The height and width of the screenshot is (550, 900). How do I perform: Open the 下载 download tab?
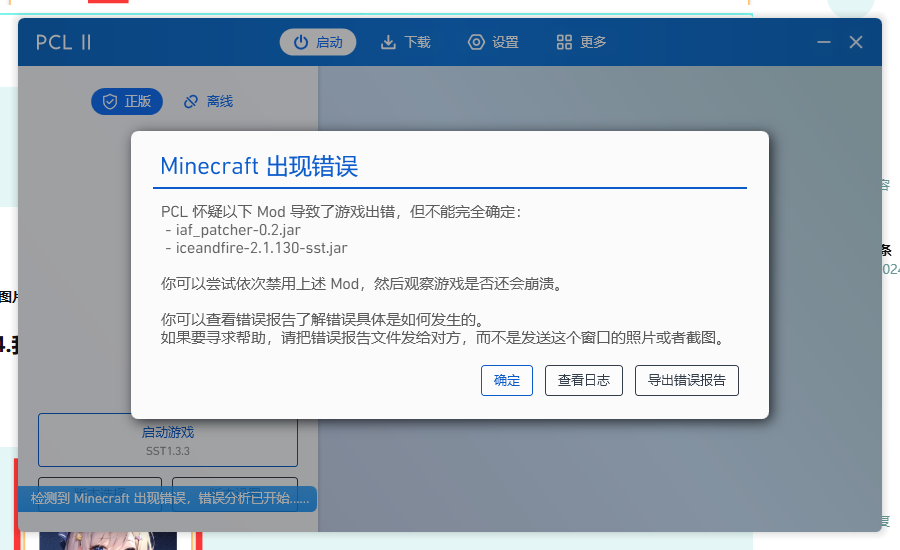(405, 42)
